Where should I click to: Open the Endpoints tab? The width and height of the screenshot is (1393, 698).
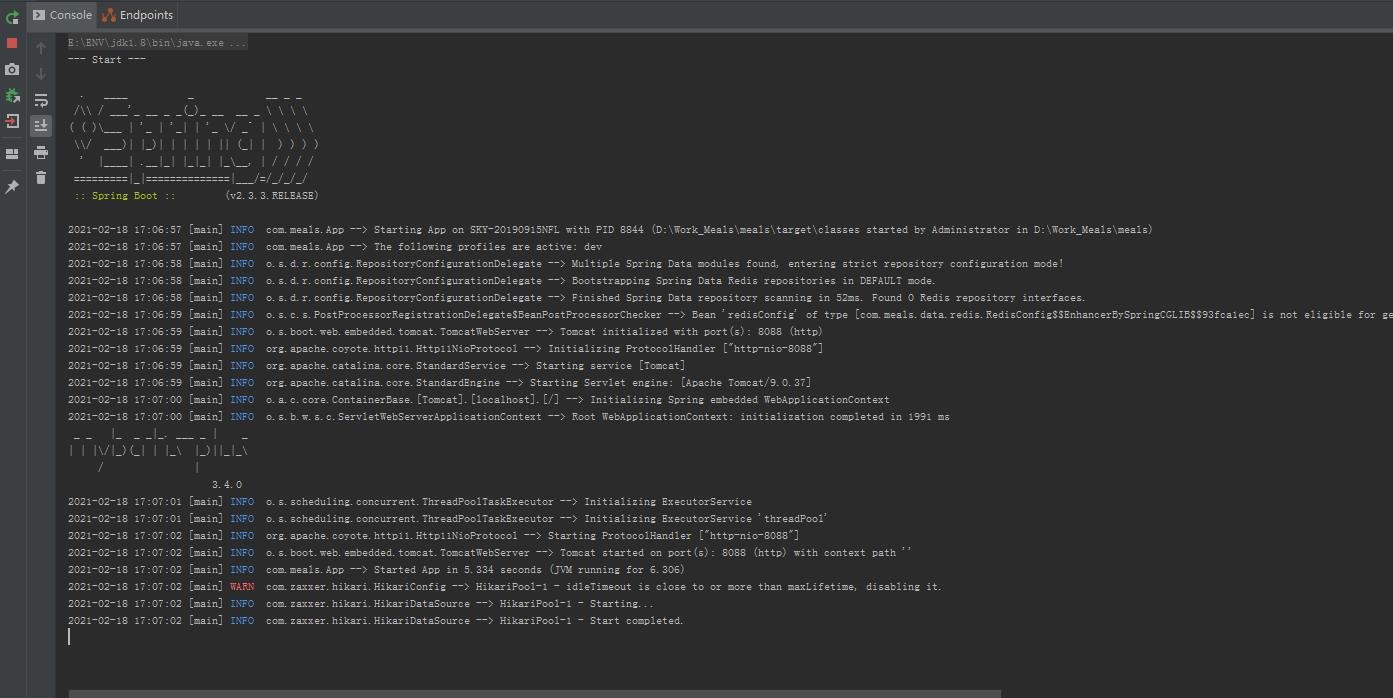(x=138, y=15)
